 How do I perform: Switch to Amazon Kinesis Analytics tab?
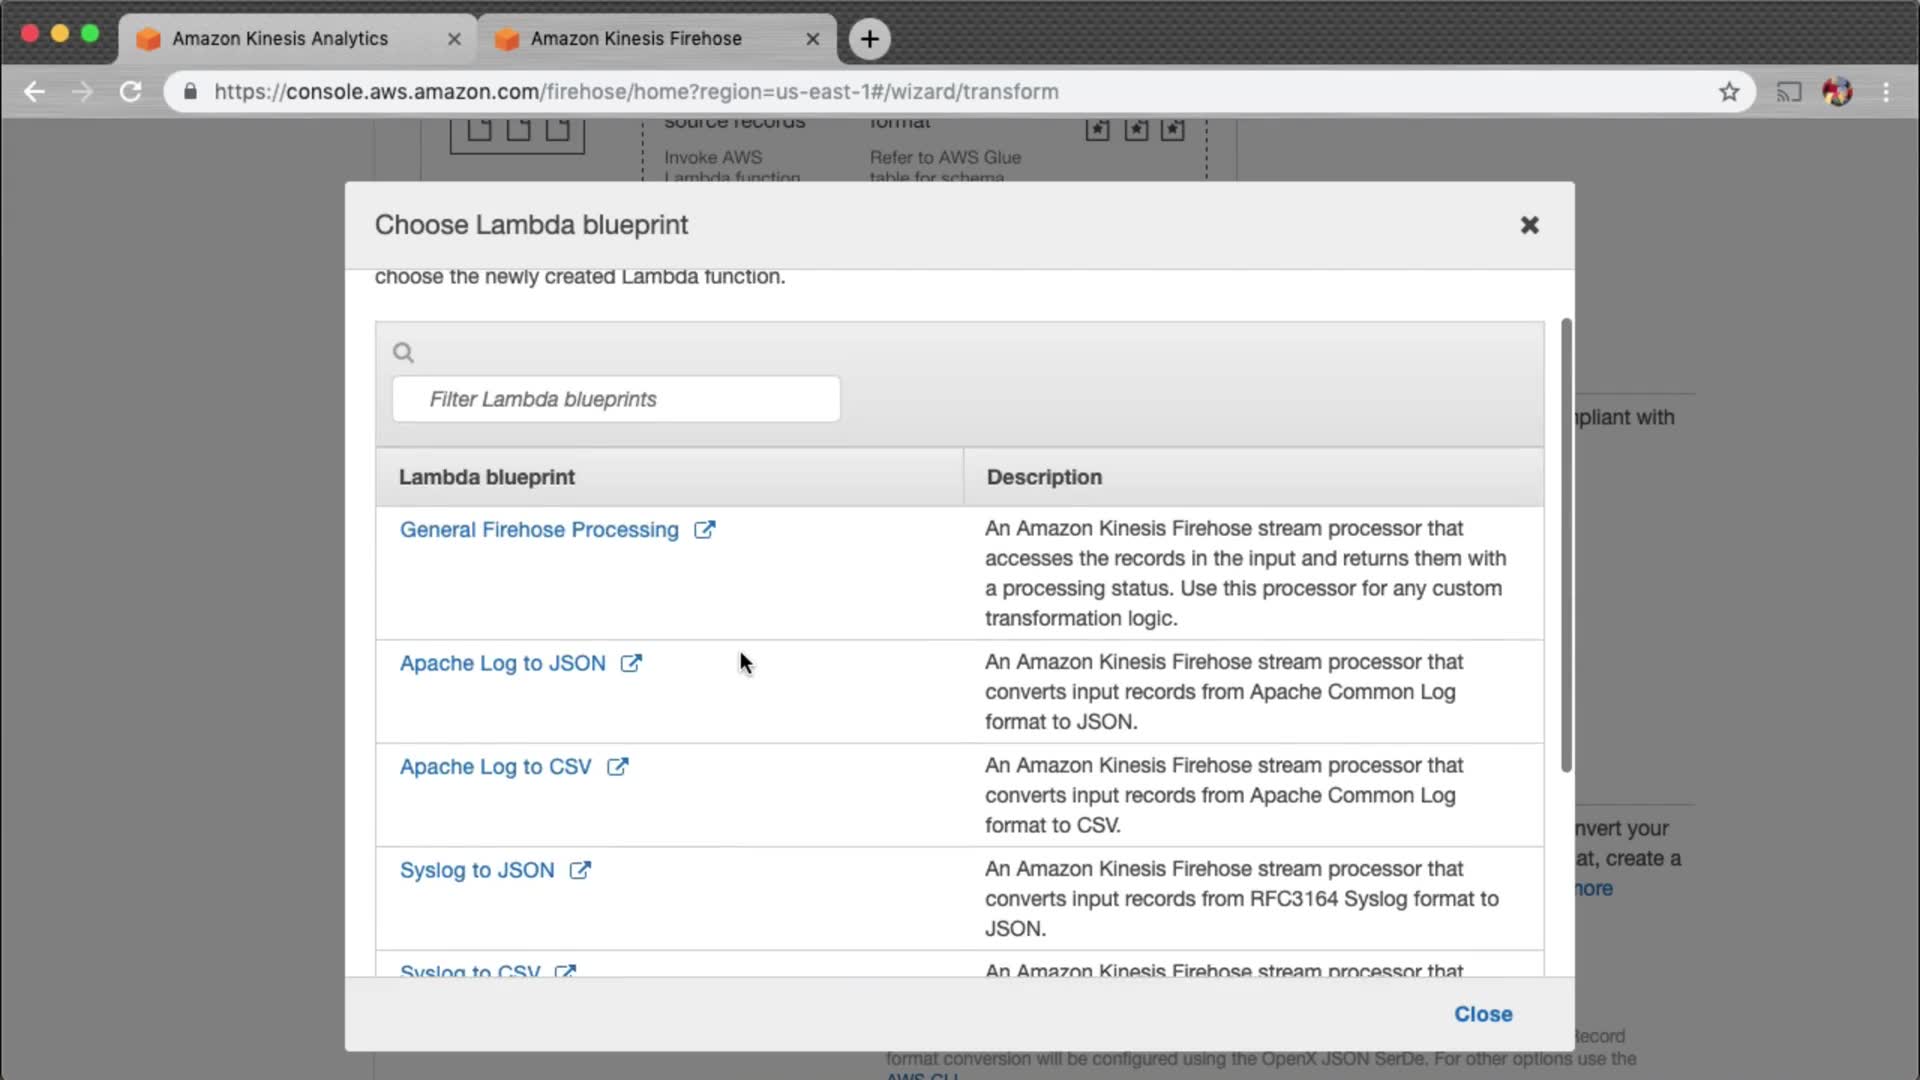pos(280,39)
